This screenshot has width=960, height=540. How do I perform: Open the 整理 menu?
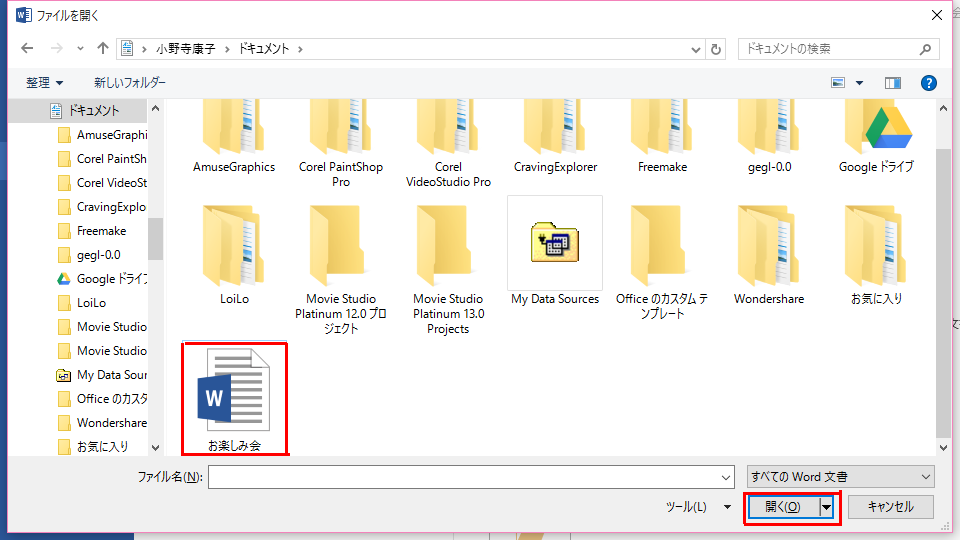[x=45, y=83]
